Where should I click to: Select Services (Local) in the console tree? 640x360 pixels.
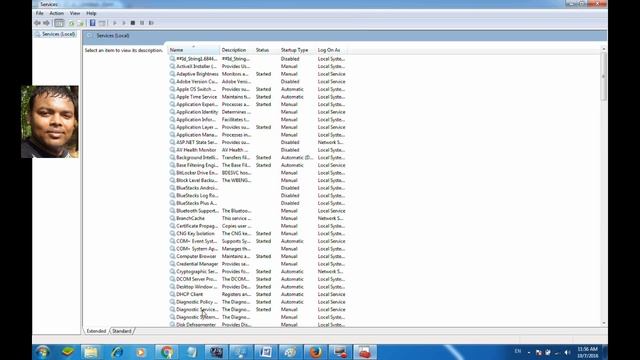(58, 34)
